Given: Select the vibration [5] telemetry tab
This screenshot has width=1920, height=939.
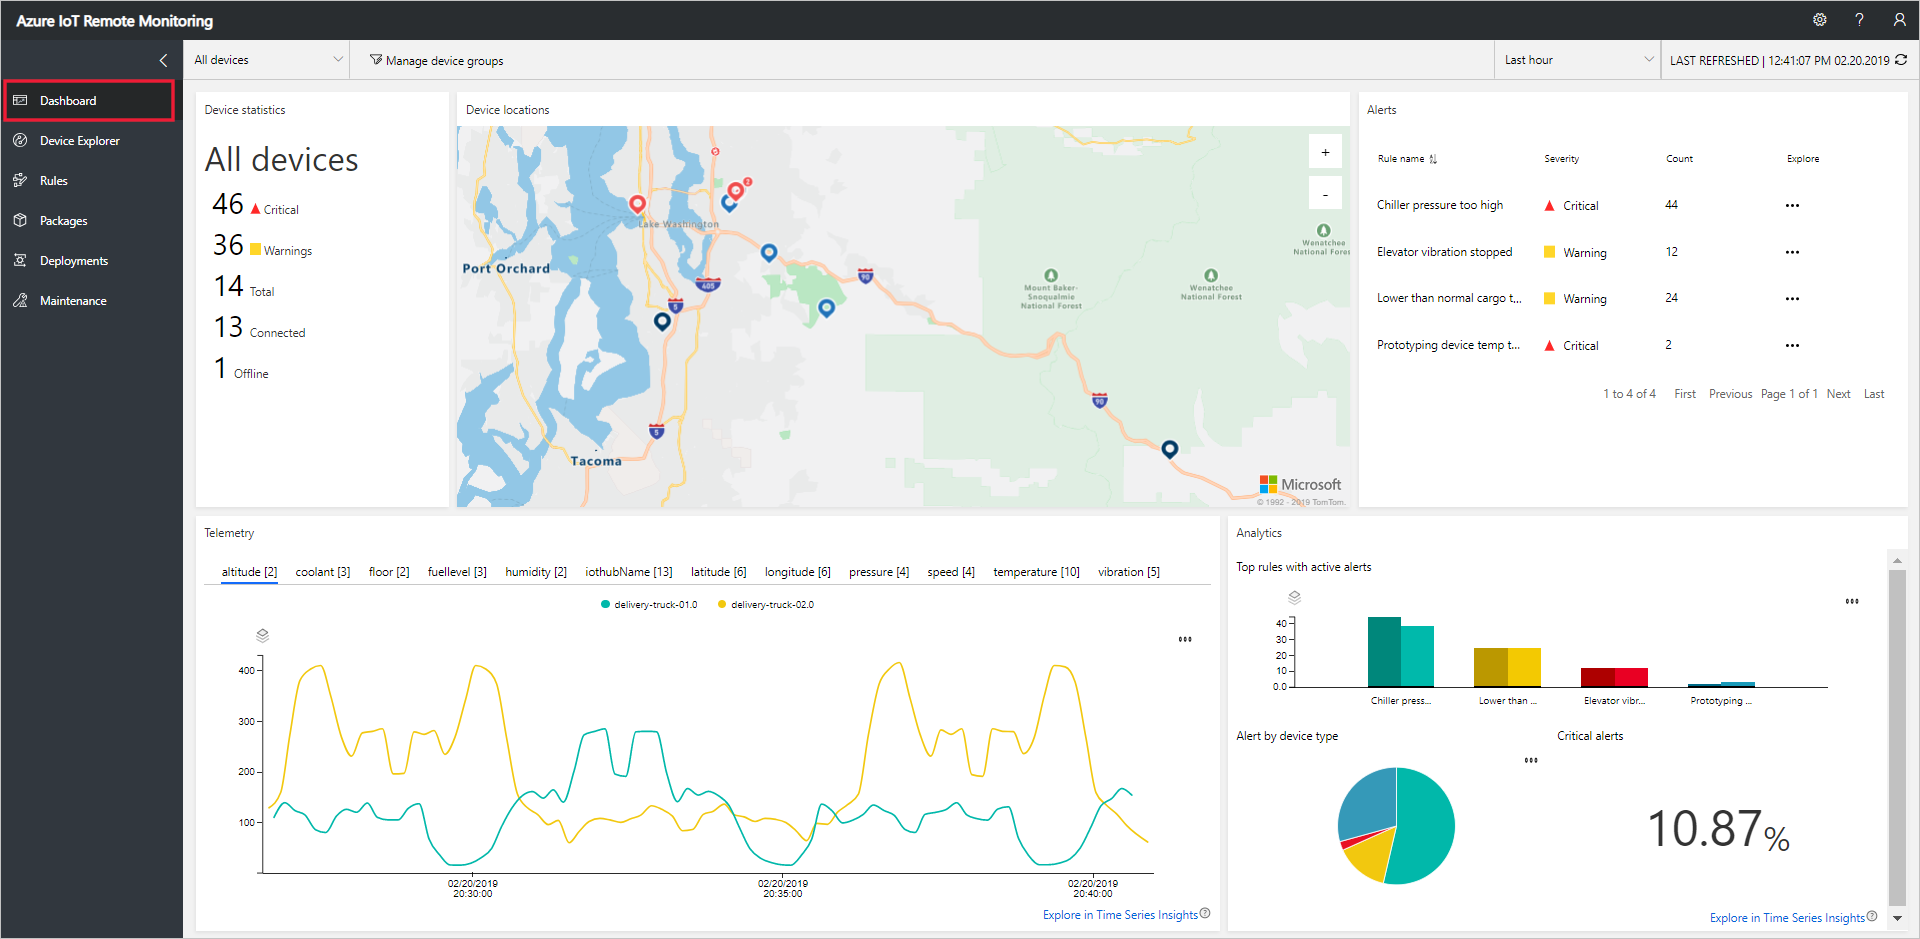Looking at the screenshot, I should pyautogui.click(x=1129, y=572).
